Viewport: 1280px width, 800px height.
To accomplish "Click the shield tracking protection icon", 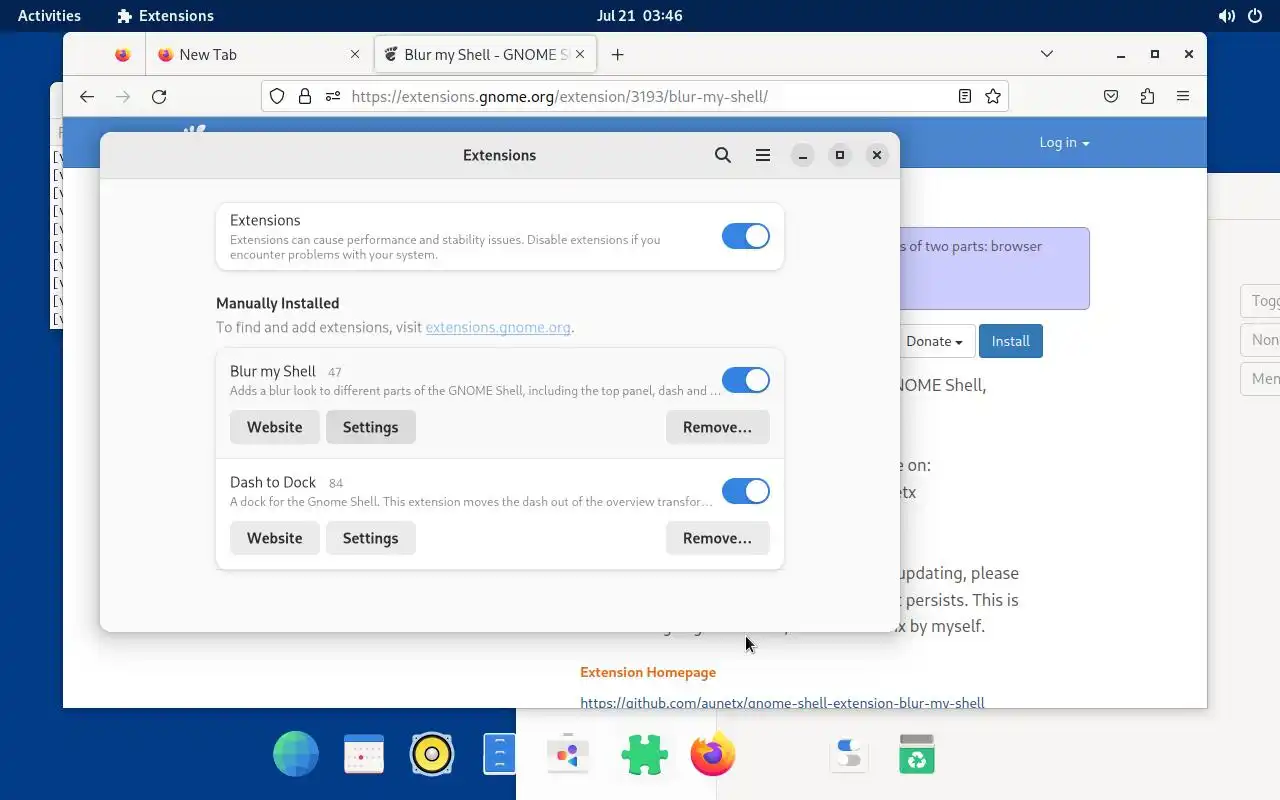I will 277,96.
